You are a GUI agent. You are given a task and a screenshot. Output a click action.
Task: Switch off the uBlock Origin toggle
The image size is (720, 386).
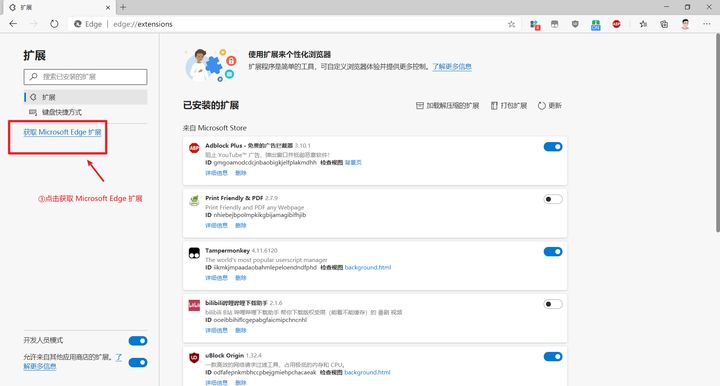[x=553, y=357]
